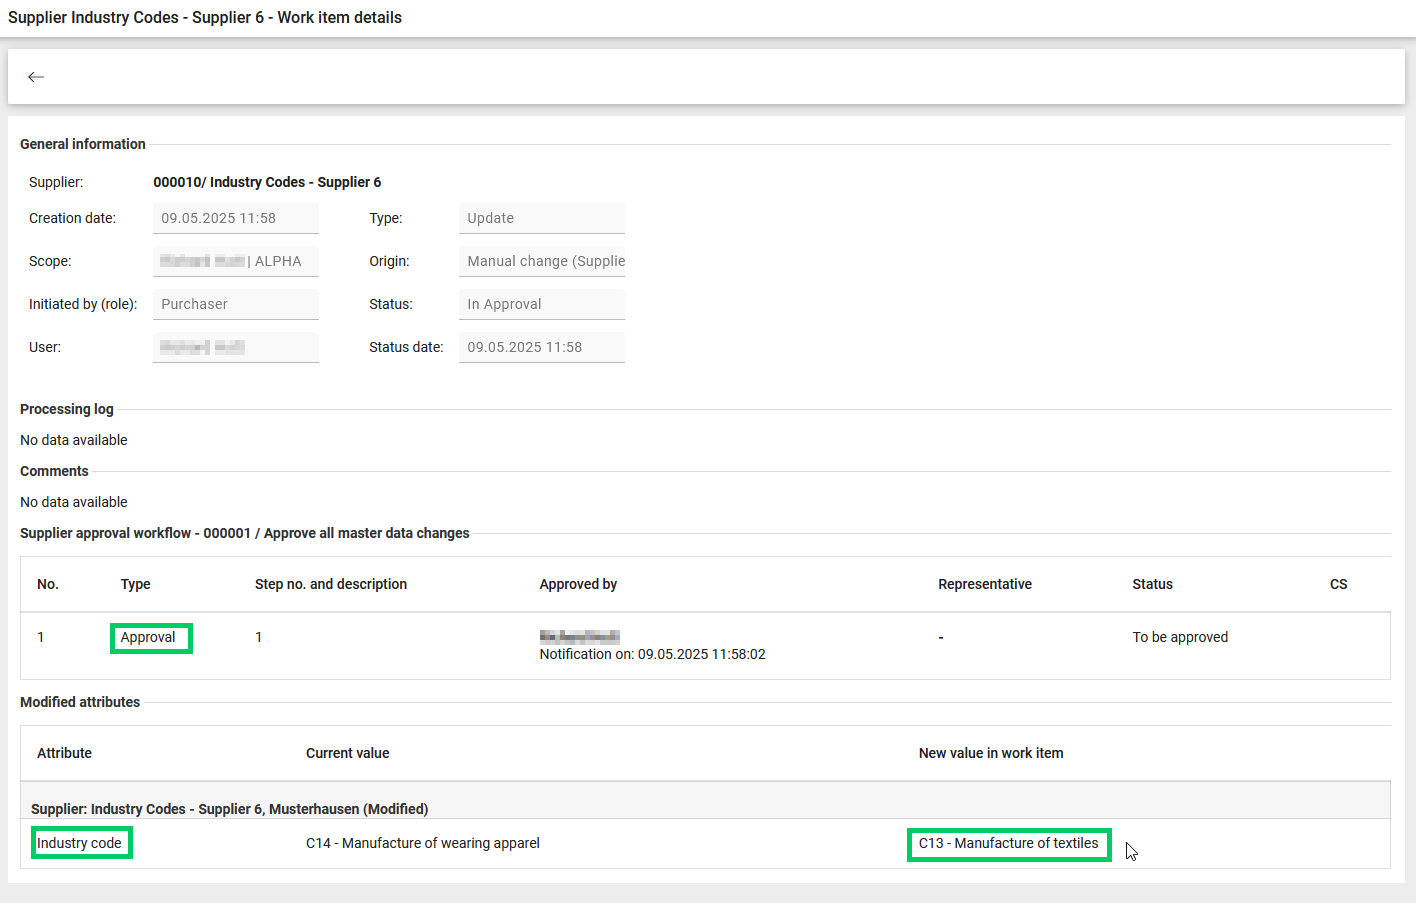Click the Industry code attribute label

point(80,843)
